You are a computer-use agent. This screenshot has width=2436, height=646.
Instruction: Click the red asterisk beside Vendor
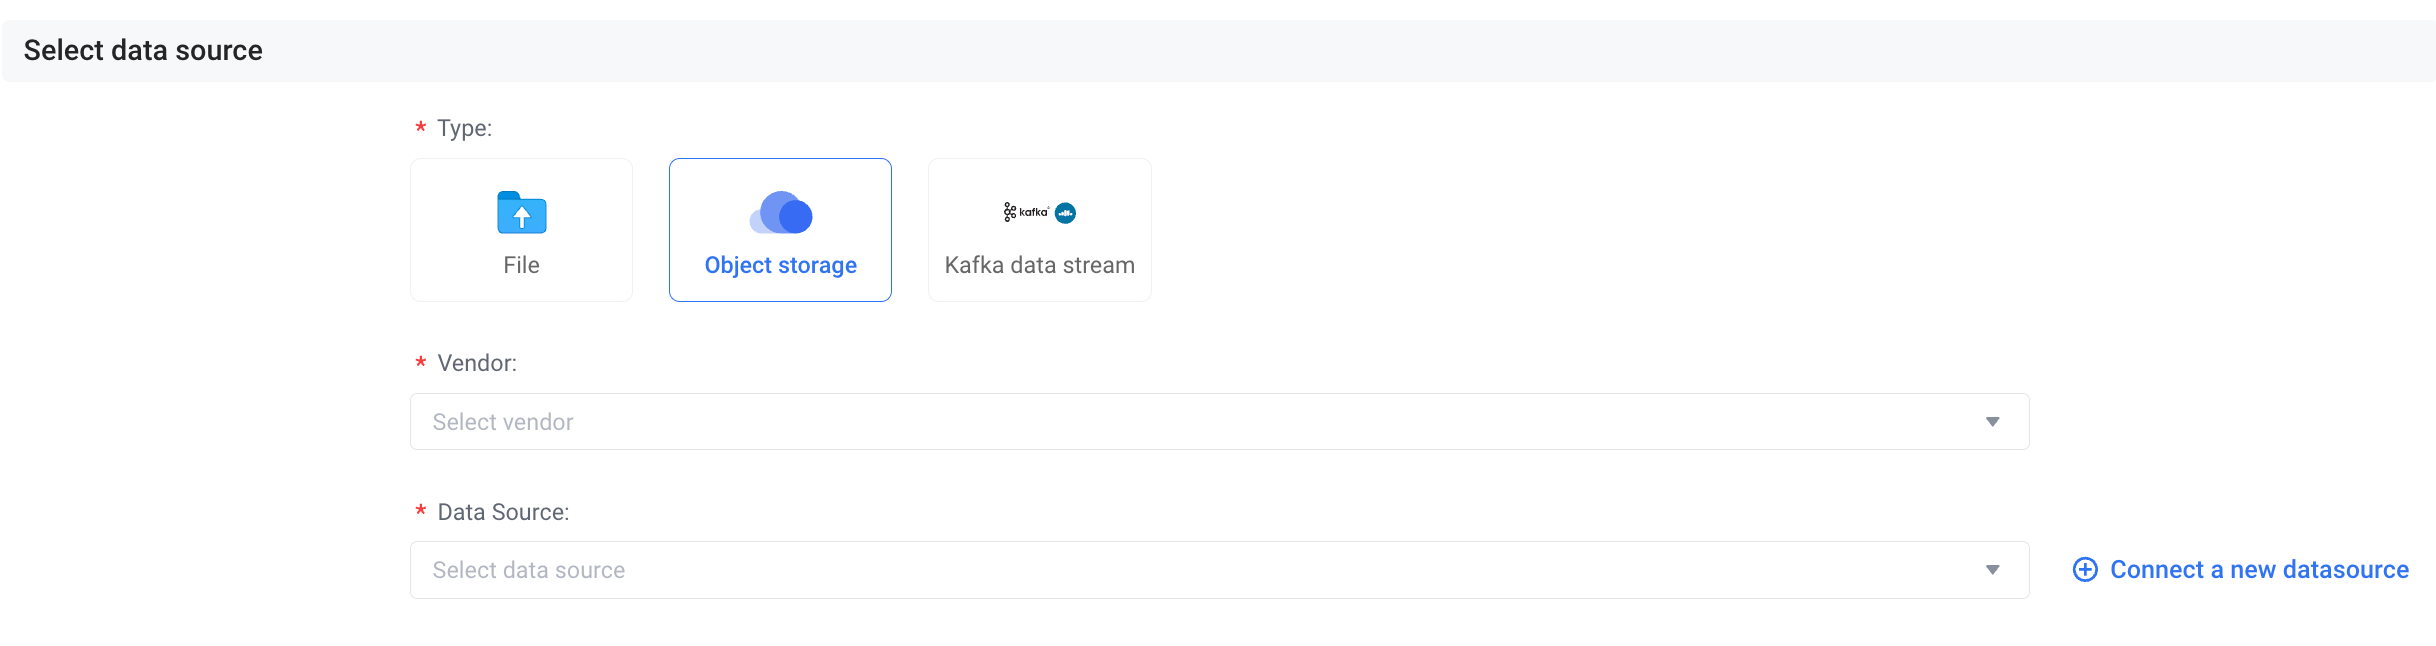tap(421, 363)
